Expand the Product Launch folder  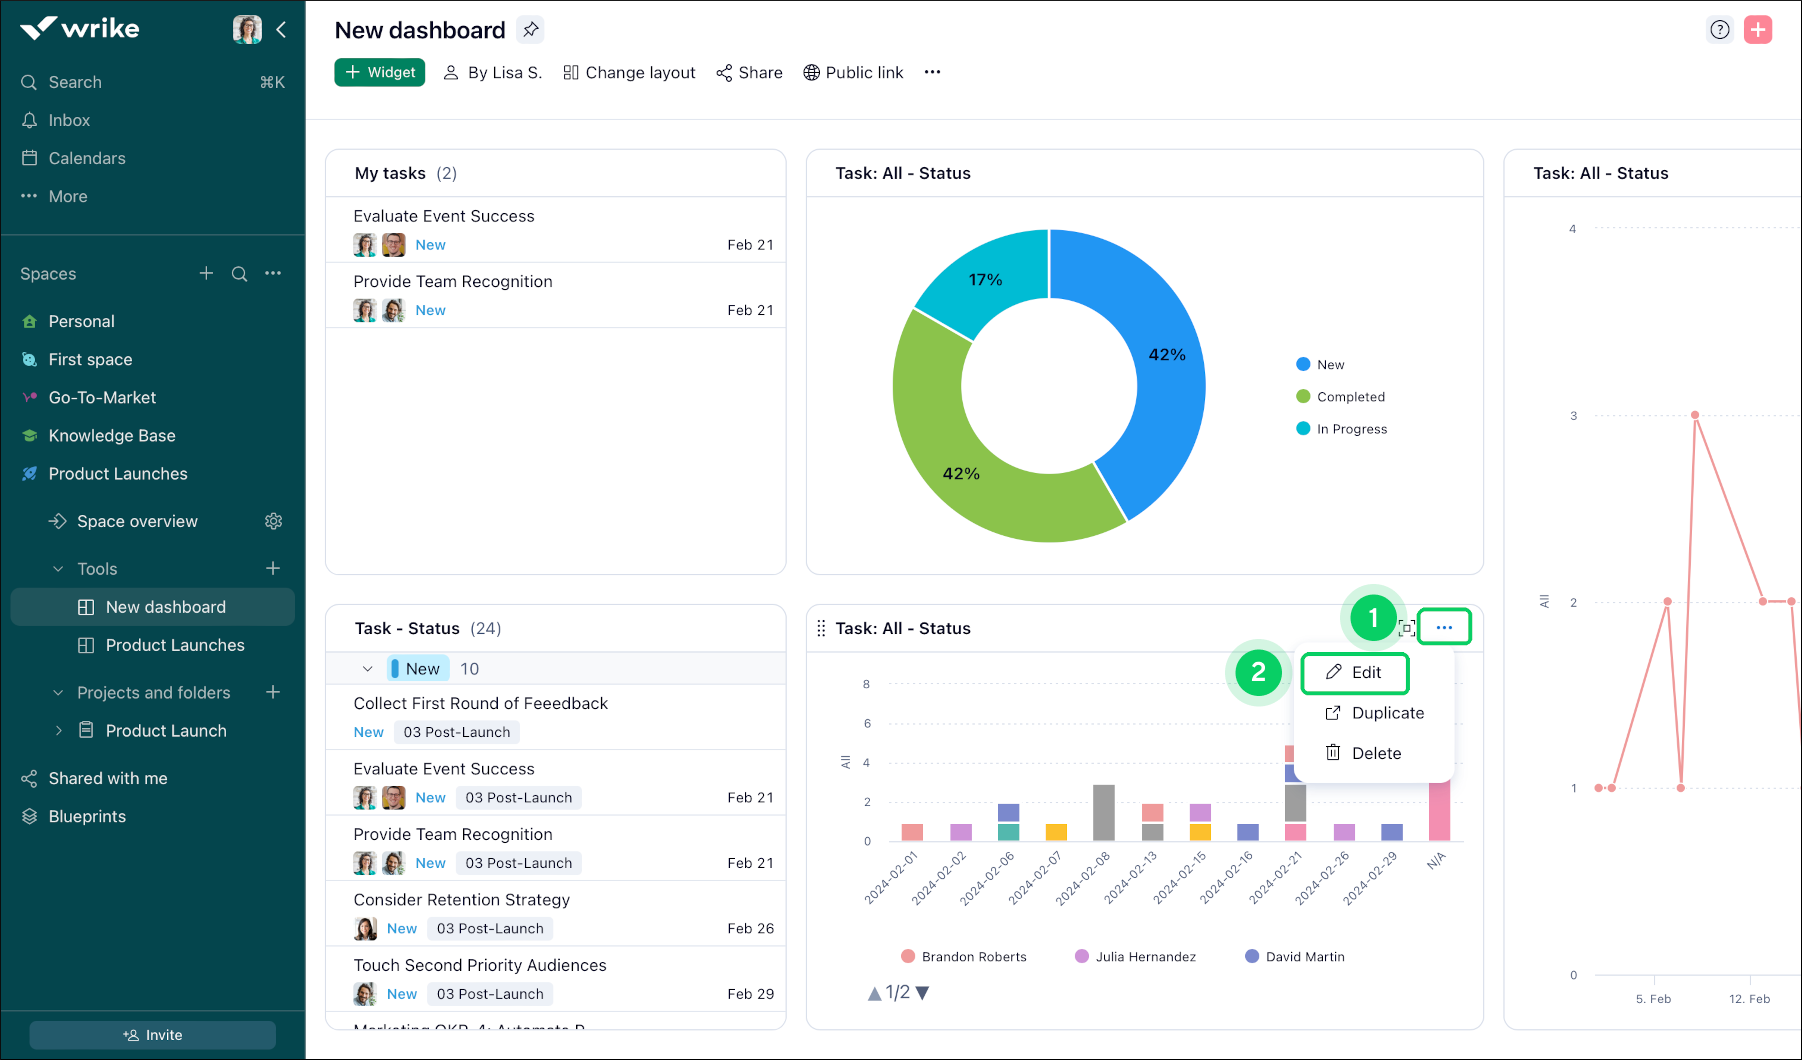point(58,731)
